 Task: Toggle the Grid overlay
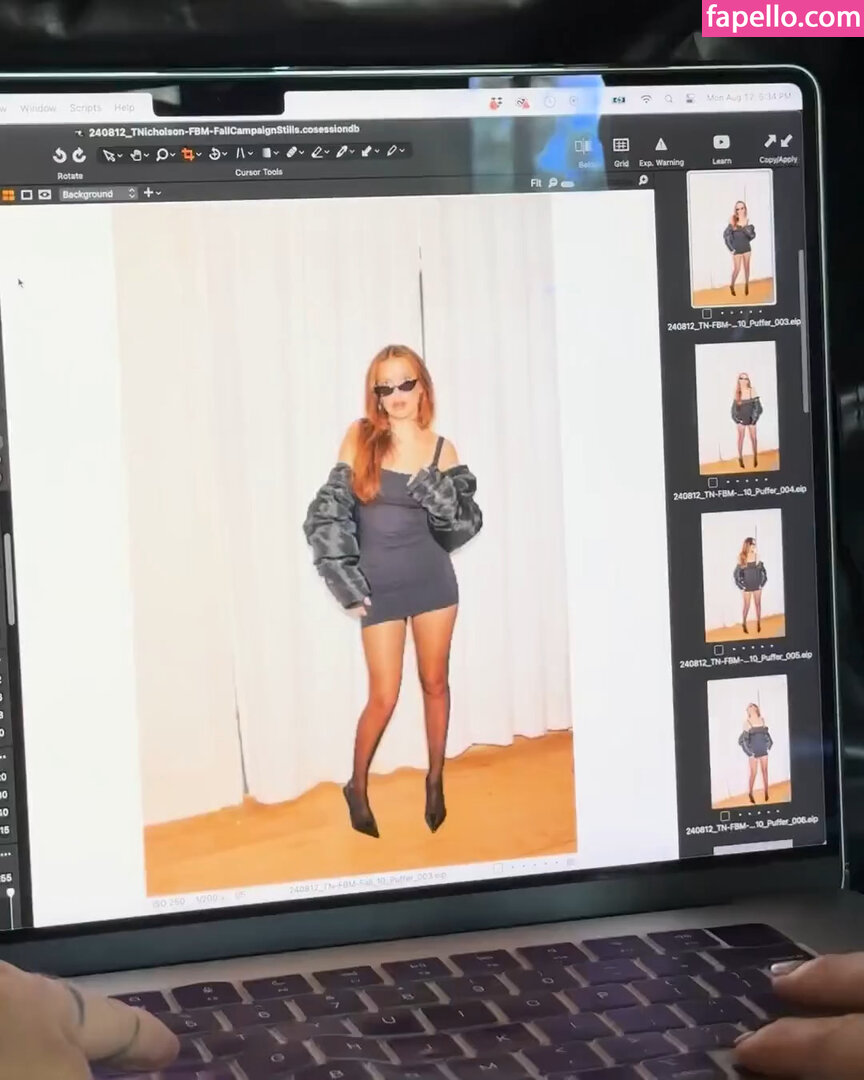pyautogui.click(x=621, y=146)
